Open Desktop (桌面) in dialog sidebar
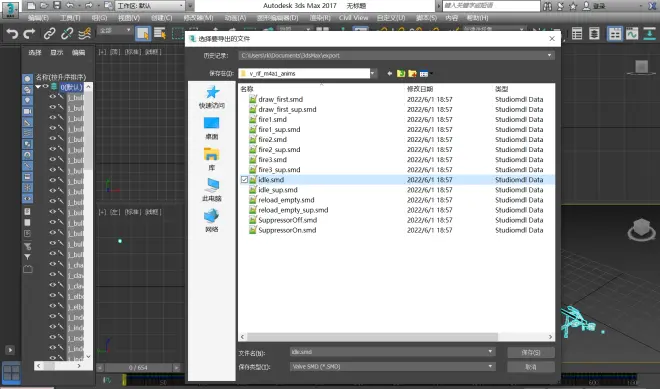 [212, 128]
